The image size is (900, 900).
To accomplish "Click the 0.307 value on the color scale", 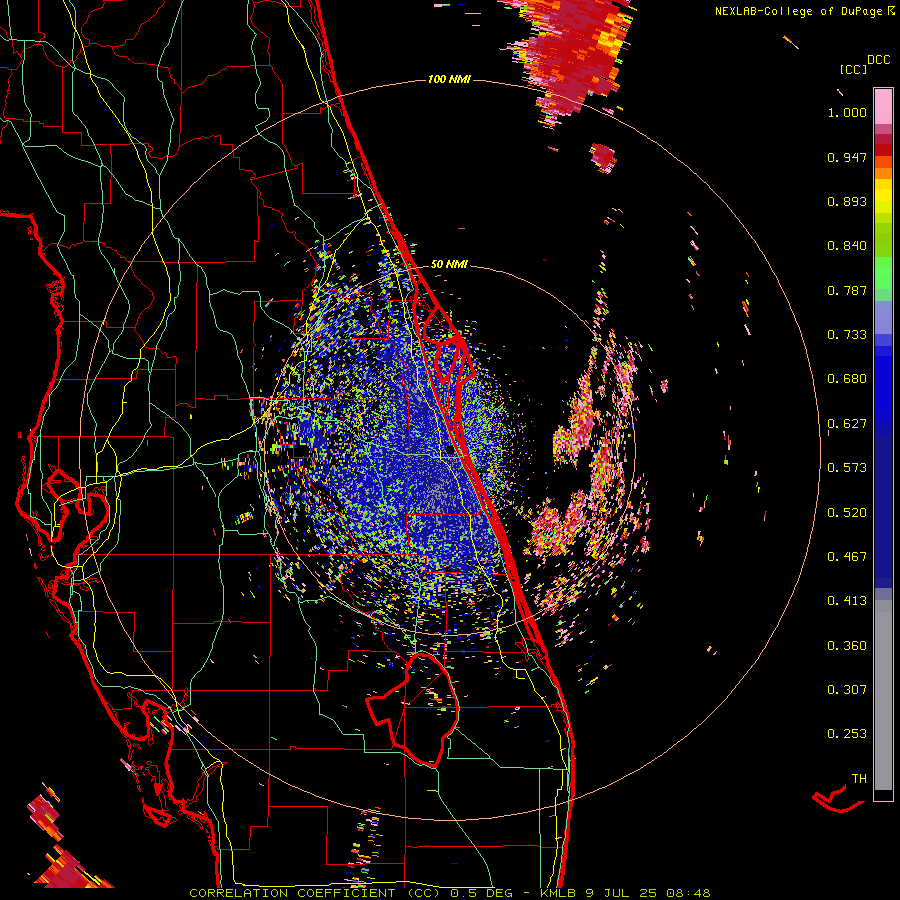I will [847, 690].
